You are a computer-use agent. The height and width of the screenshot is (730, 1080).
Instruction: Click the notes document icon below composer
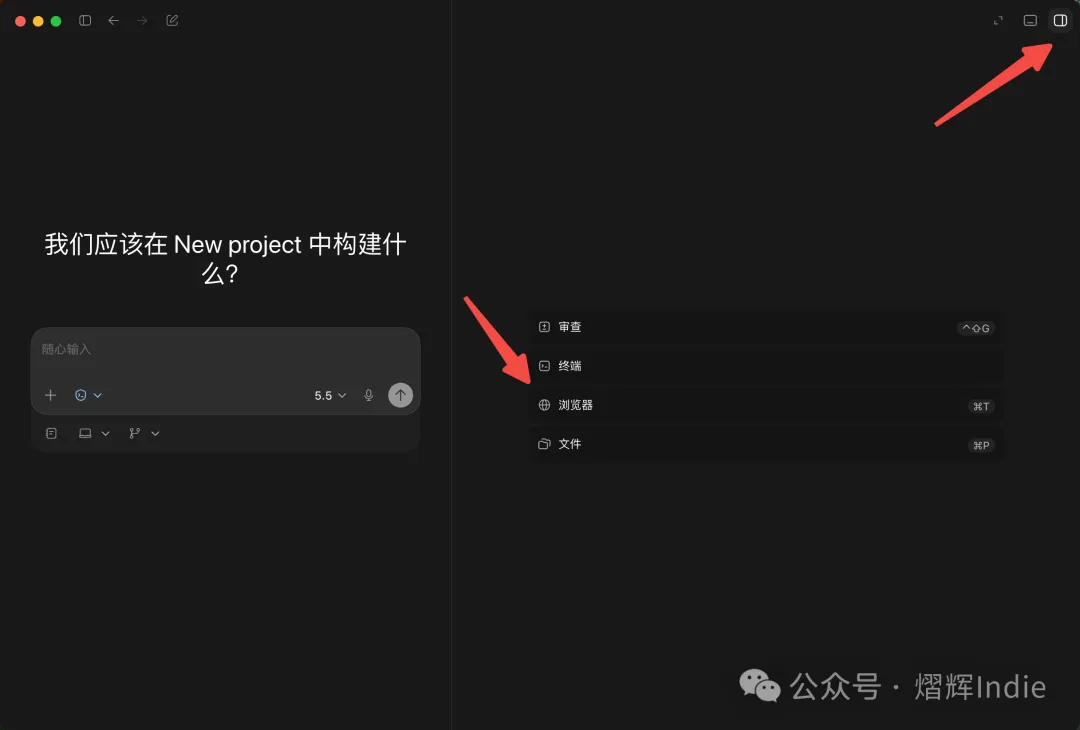(x=51, y=433)
